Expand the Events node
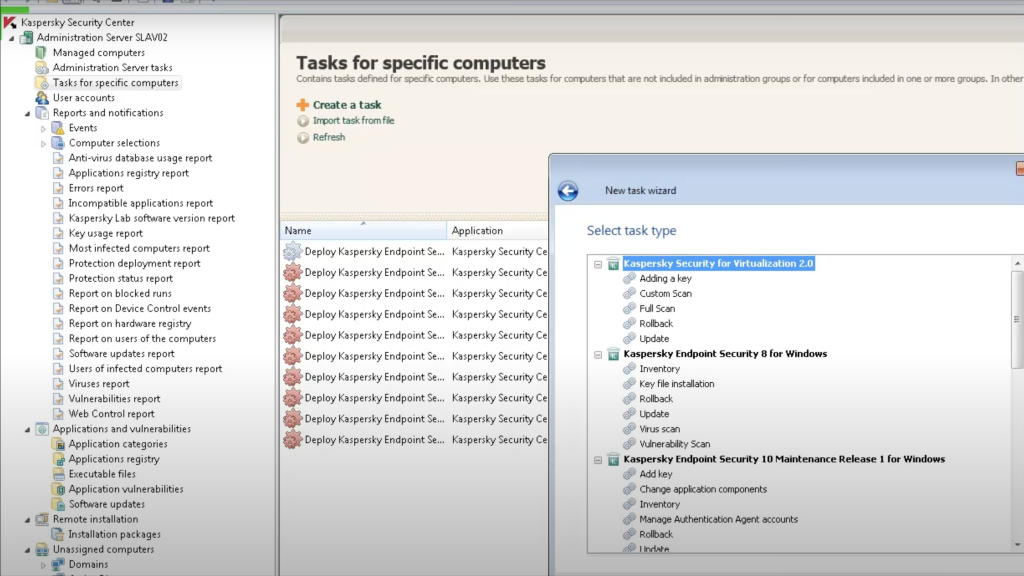 [x=43, y=128]
